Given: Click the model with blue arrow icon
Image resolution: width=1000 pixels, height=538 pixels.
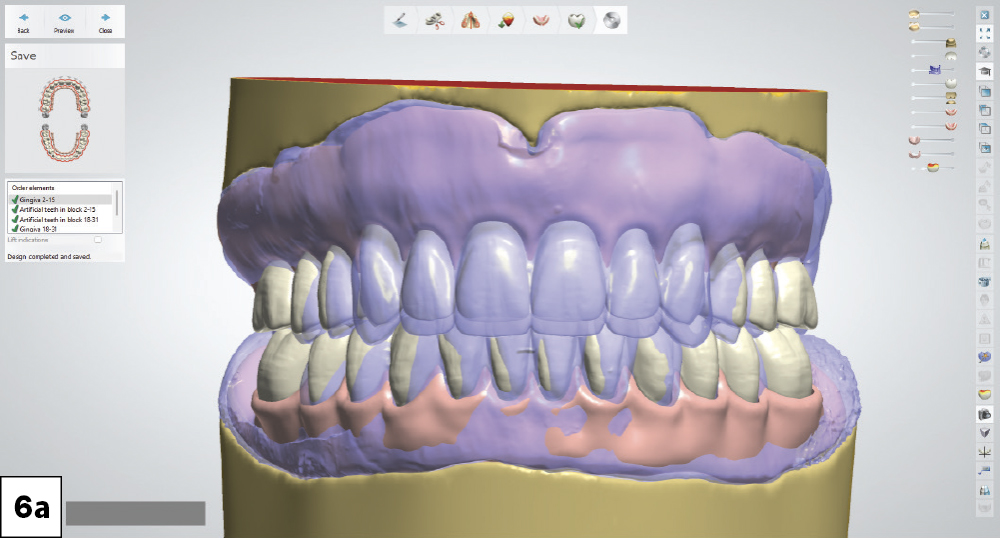Looking at the screenshot, I should [x=985, y=244].
